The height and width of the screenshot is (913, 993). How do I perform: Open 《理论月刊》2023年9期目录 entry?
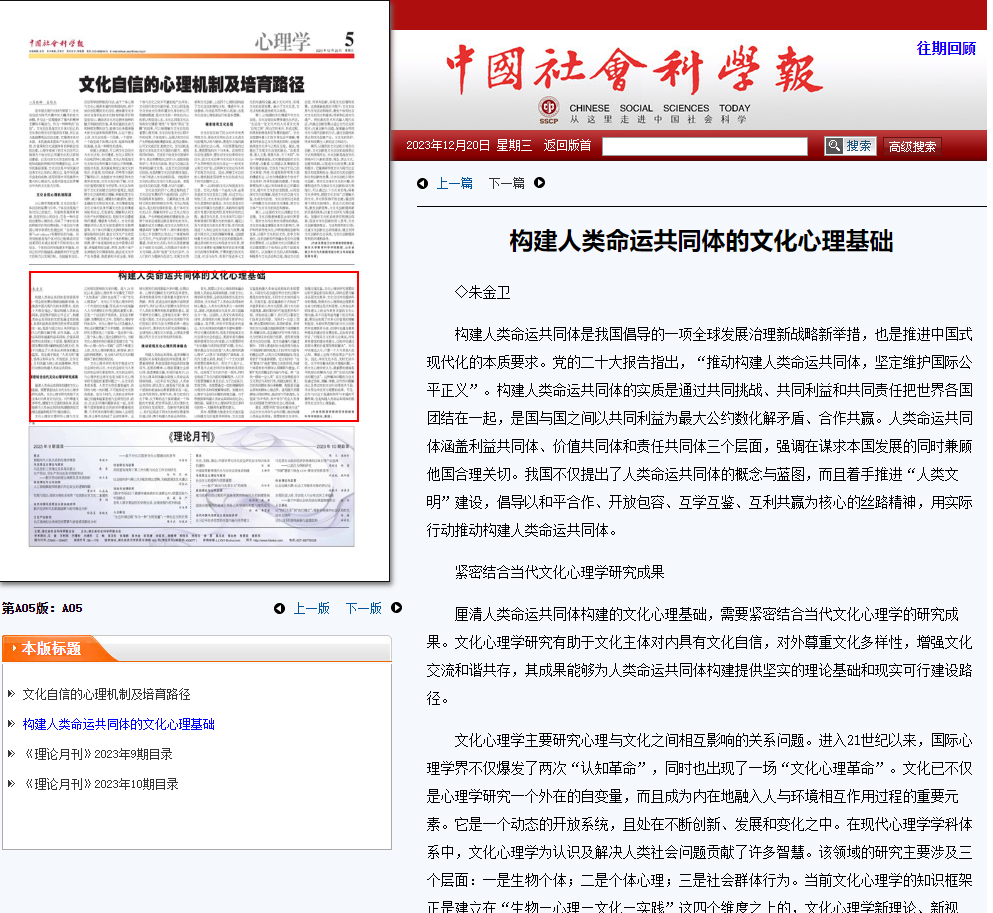point(97,754)
